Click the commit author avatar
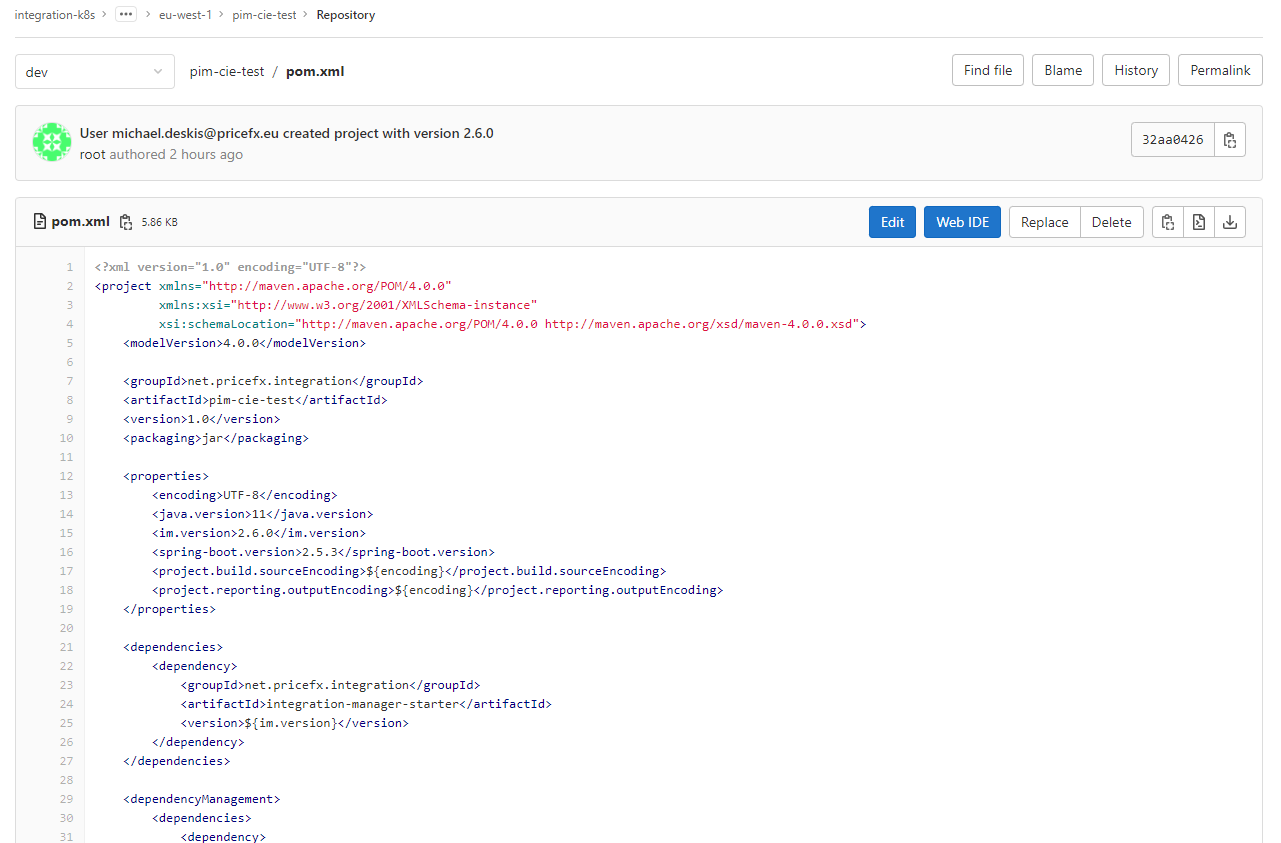Screen dimensions: 1281x843 click(x=51, y=143)
